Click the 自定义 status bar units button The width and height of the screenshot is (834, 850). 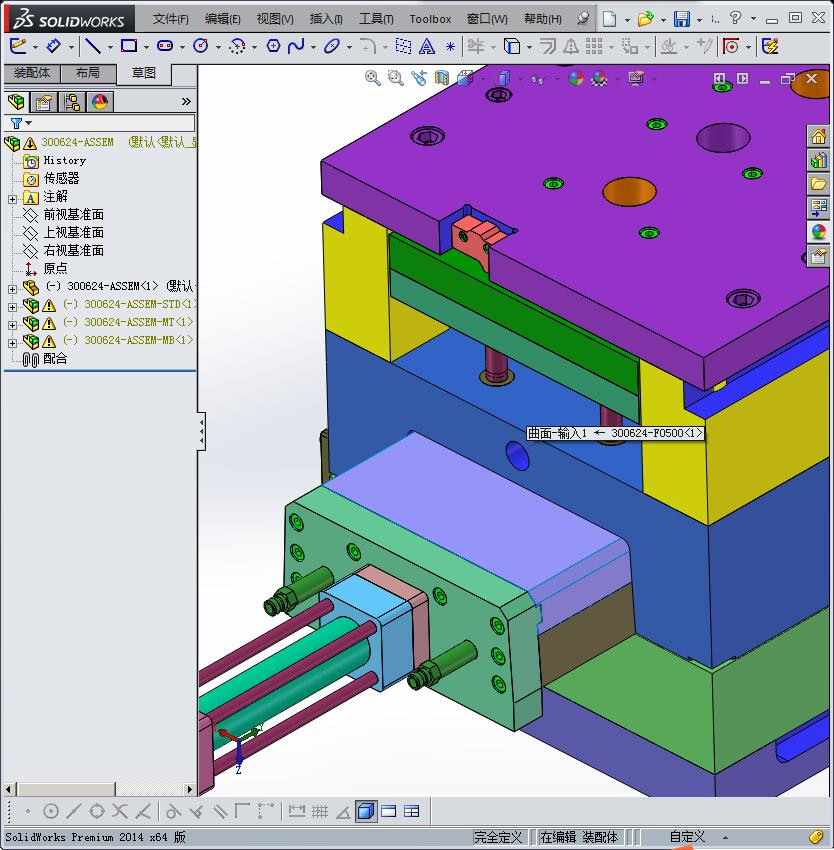coord(687,837)
